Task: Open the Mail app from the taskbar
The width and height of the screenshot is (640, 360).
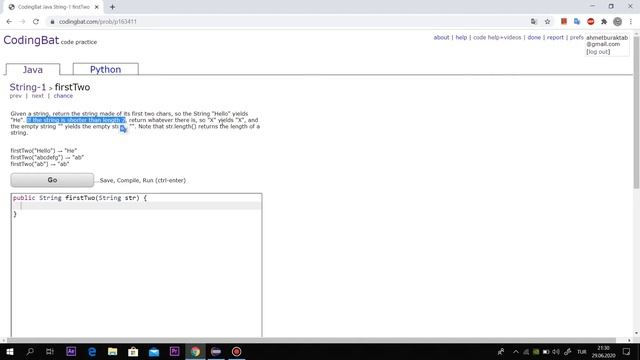Action: pos(154,351)
